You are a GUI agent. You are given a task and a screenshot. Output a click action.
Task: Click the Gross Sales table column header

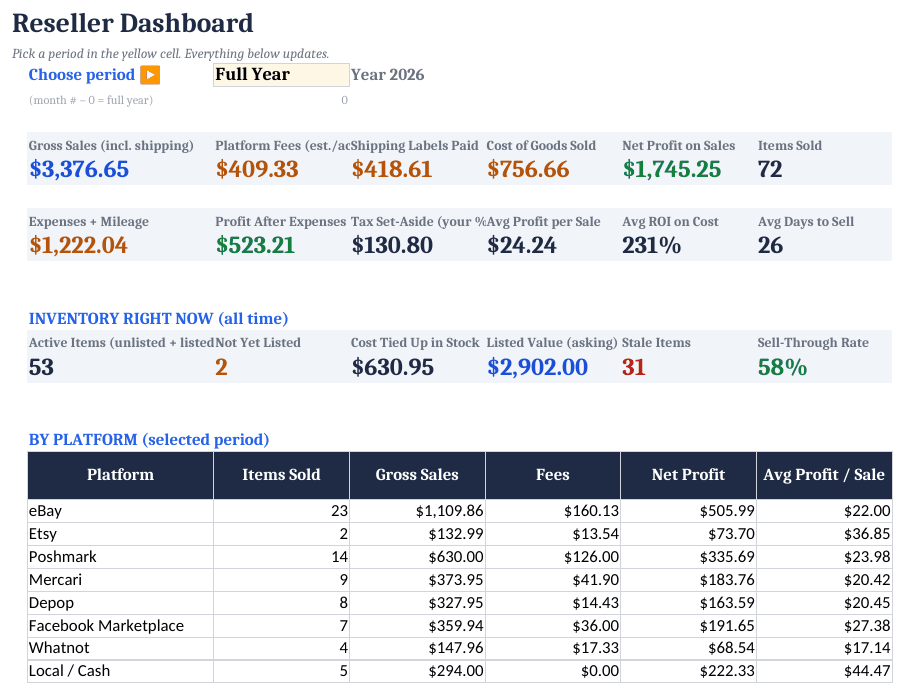click(417, 475)
